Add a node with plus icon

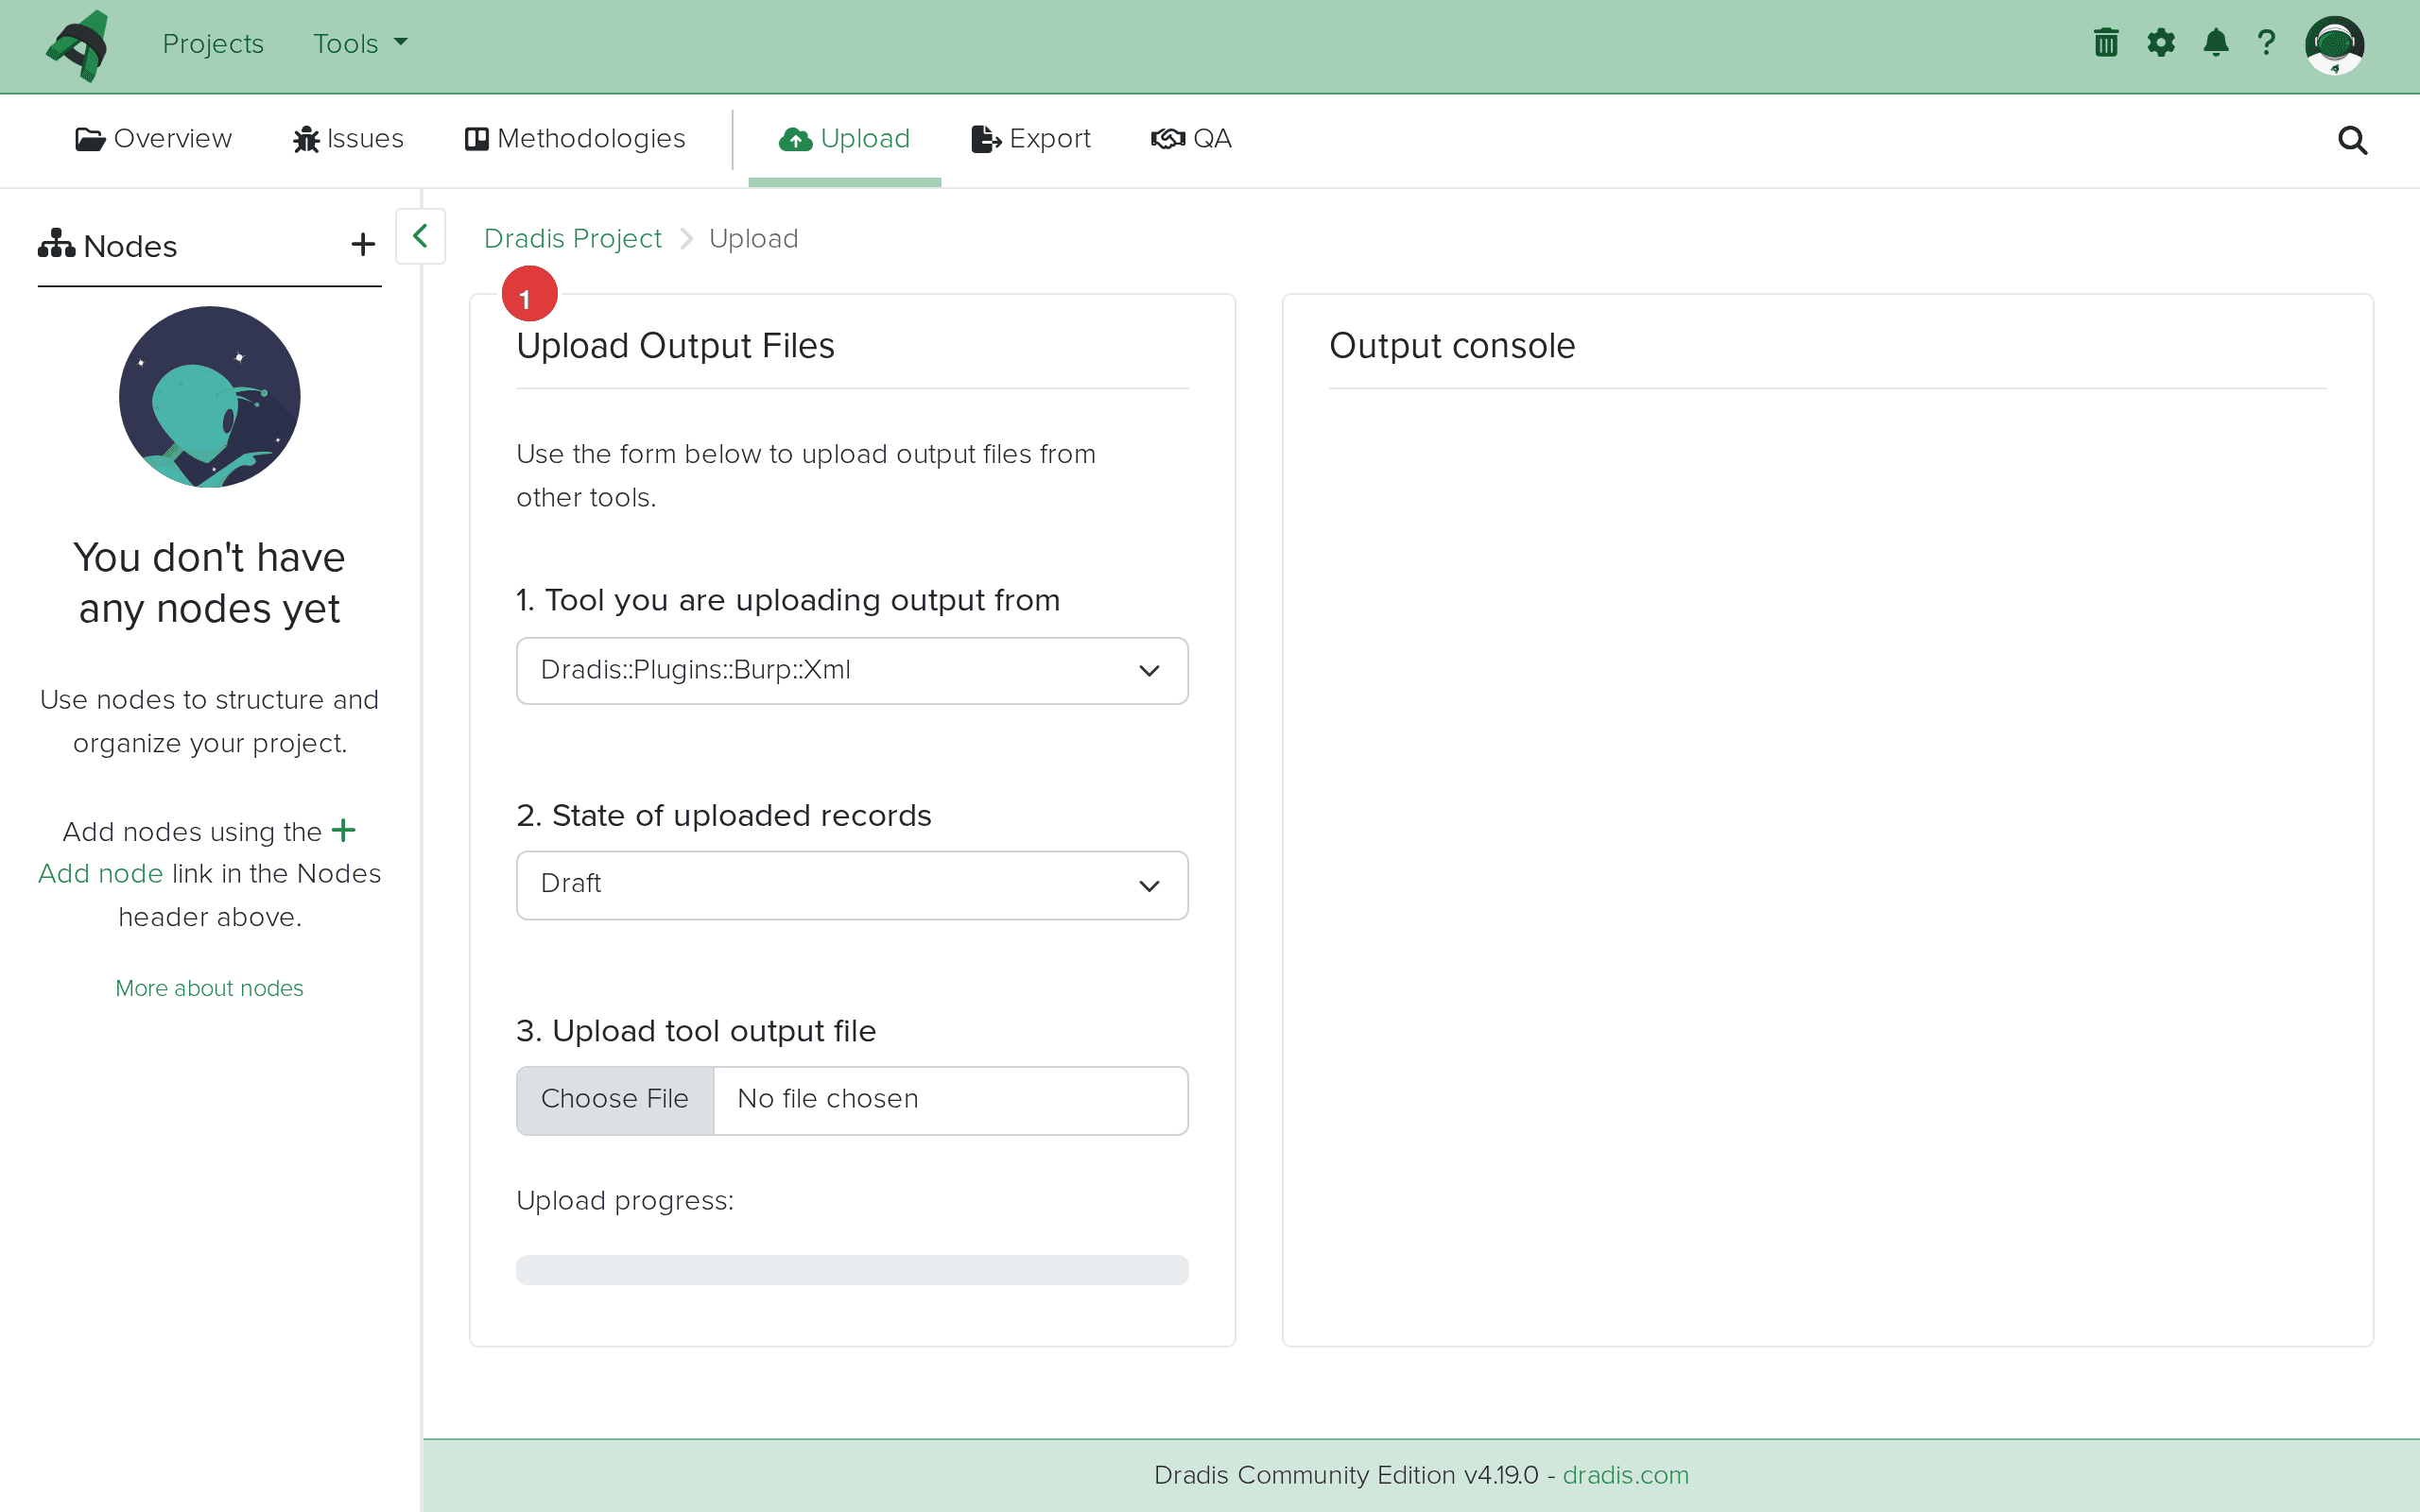[363, 245]
